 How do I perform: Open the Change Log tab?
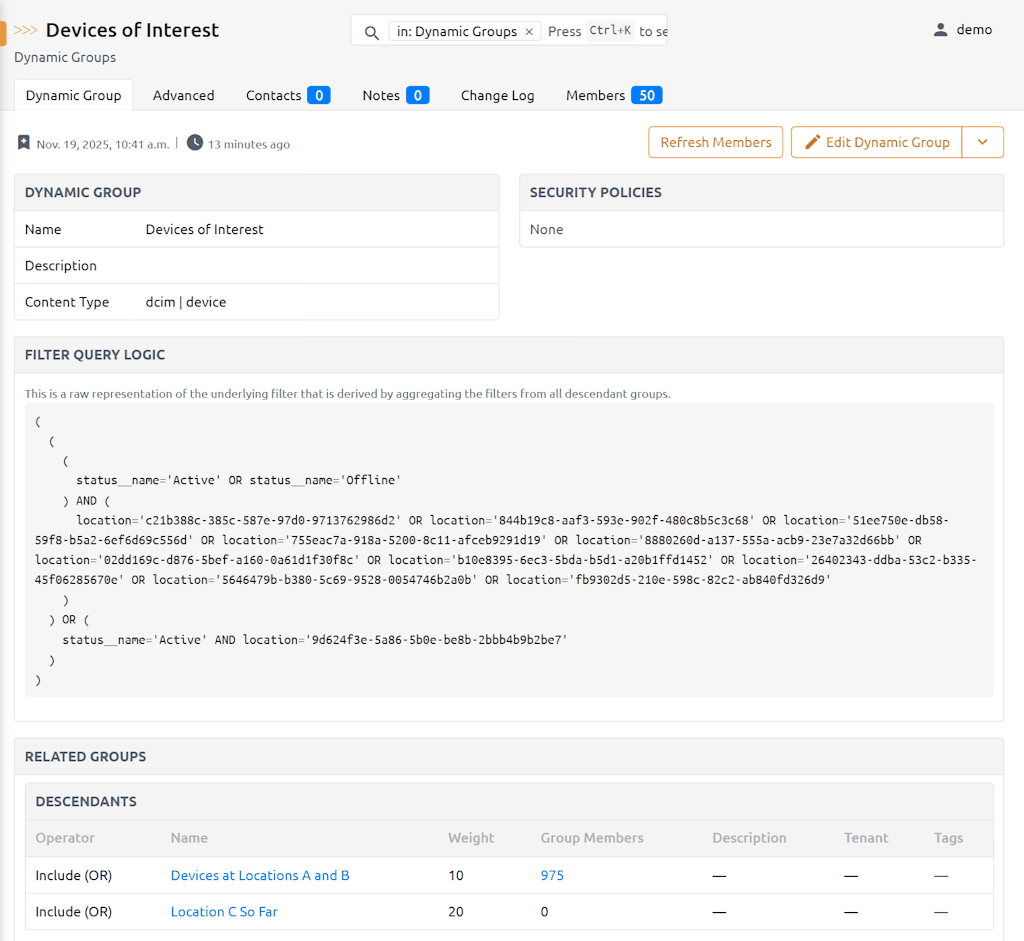point(497,96)
